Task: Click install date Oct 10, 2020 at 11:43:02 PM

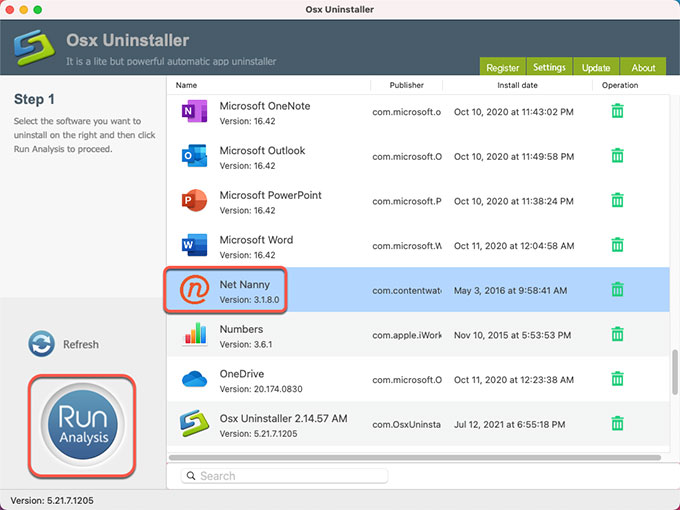Action: pos(514,112)
